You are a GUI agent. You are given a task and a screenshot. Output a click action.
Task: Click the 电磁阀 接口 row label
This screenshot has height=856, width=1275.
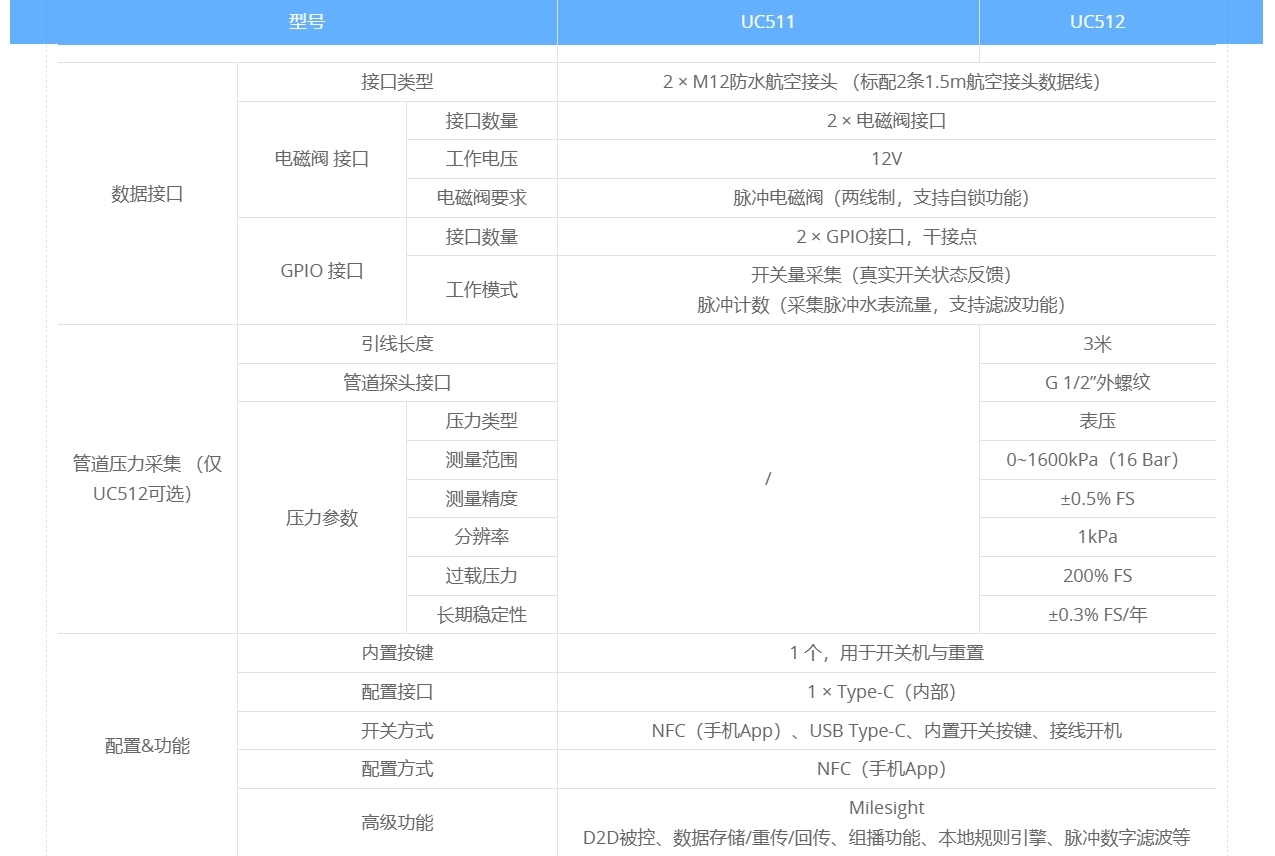coord(322,159)
